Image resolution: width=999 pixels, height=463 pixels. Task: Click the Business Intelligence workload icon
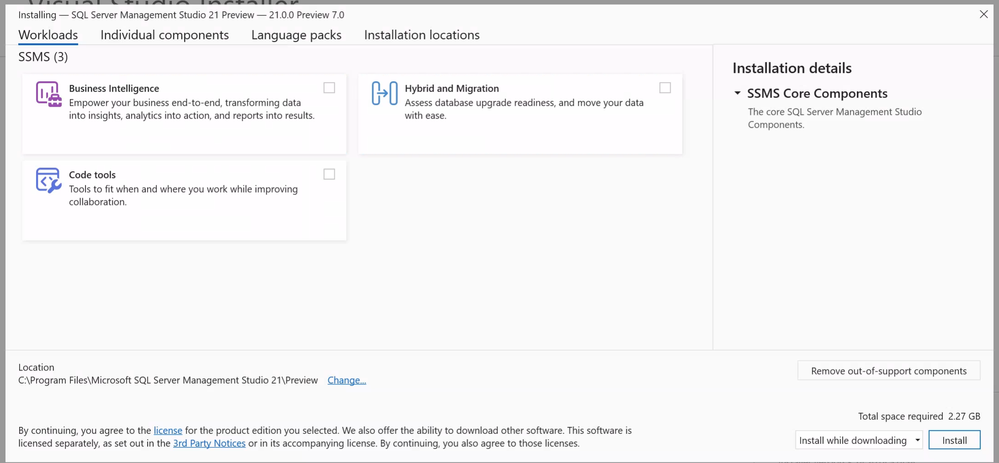(x=48, y=94)
